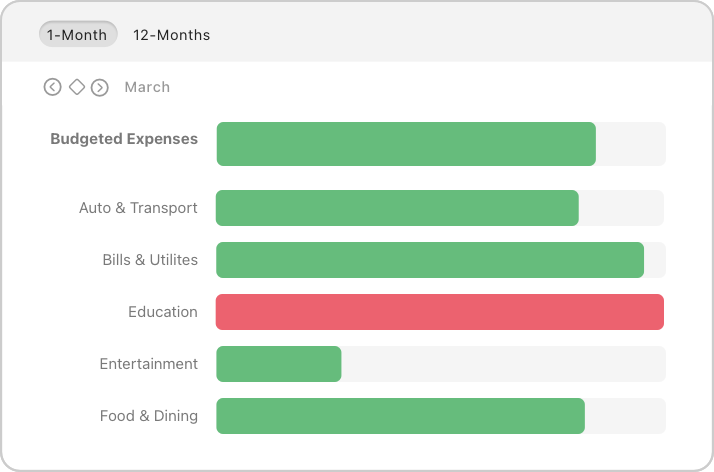
Task: Go to the previous month arrow
Action: coord(53,88)
